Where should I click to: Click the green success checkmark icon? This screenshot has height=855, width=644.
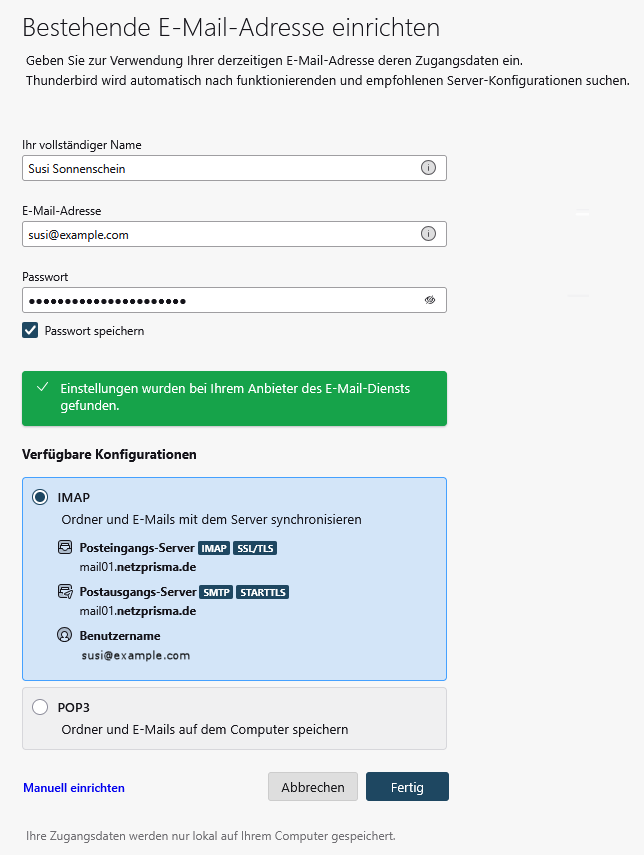click(x=42, y=387)
